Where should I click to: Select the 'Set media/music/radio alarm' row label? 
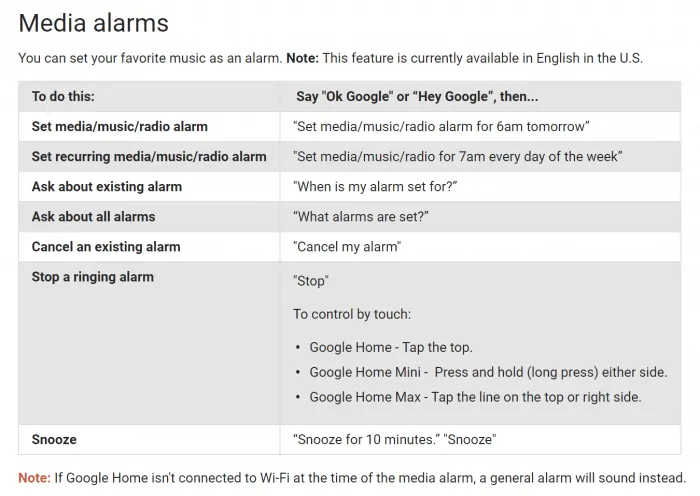(120, 126)
